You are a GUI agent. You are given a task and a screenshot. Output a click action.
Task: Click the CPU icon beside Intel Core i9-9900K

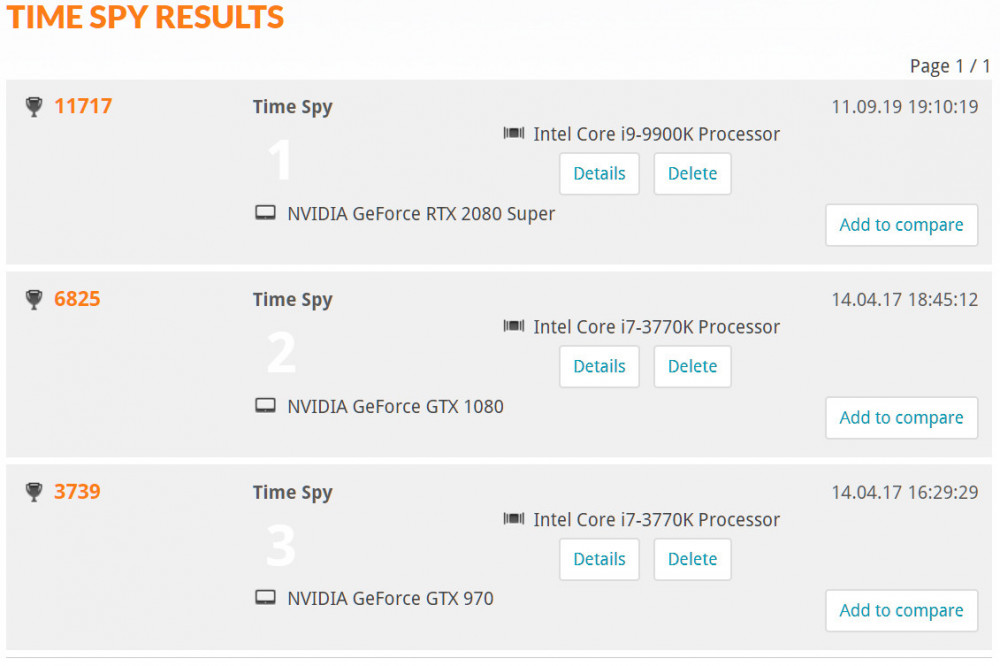(514, 133)
